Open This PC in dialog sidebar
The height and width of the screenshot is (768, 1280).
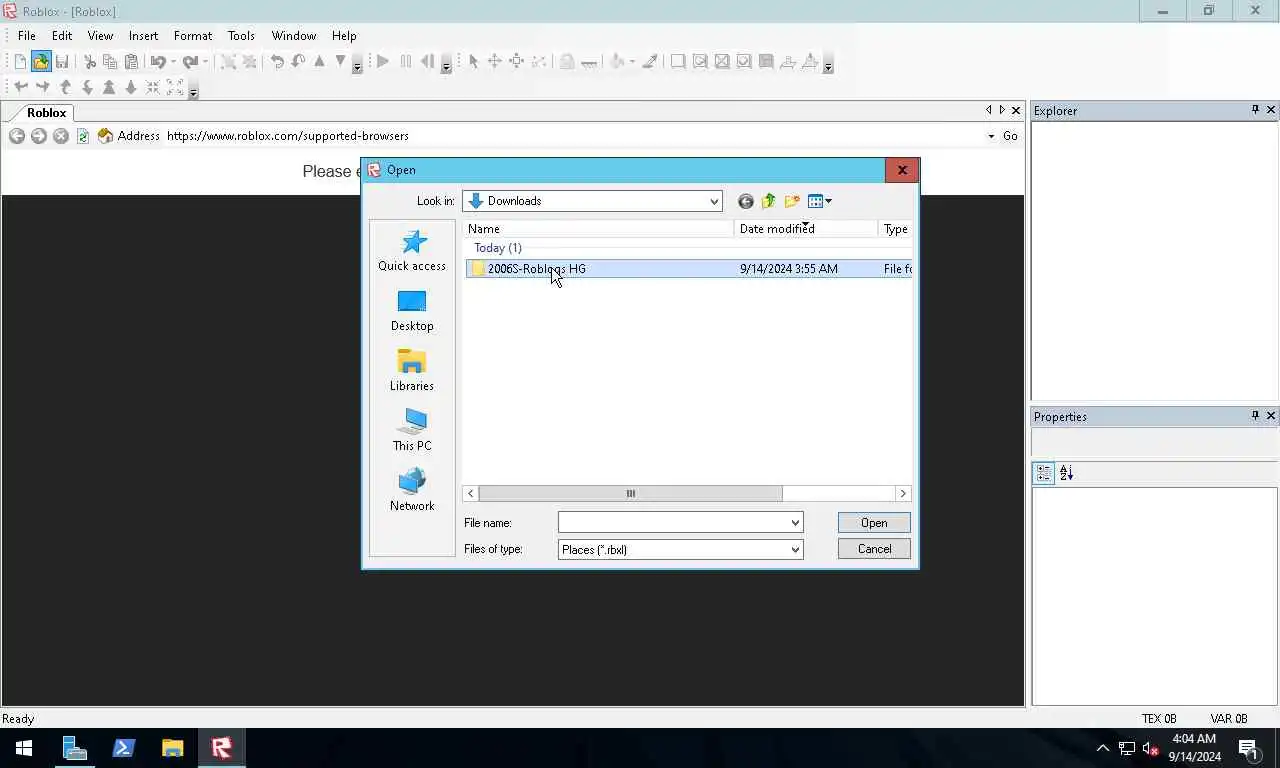[x=412, y=430]
